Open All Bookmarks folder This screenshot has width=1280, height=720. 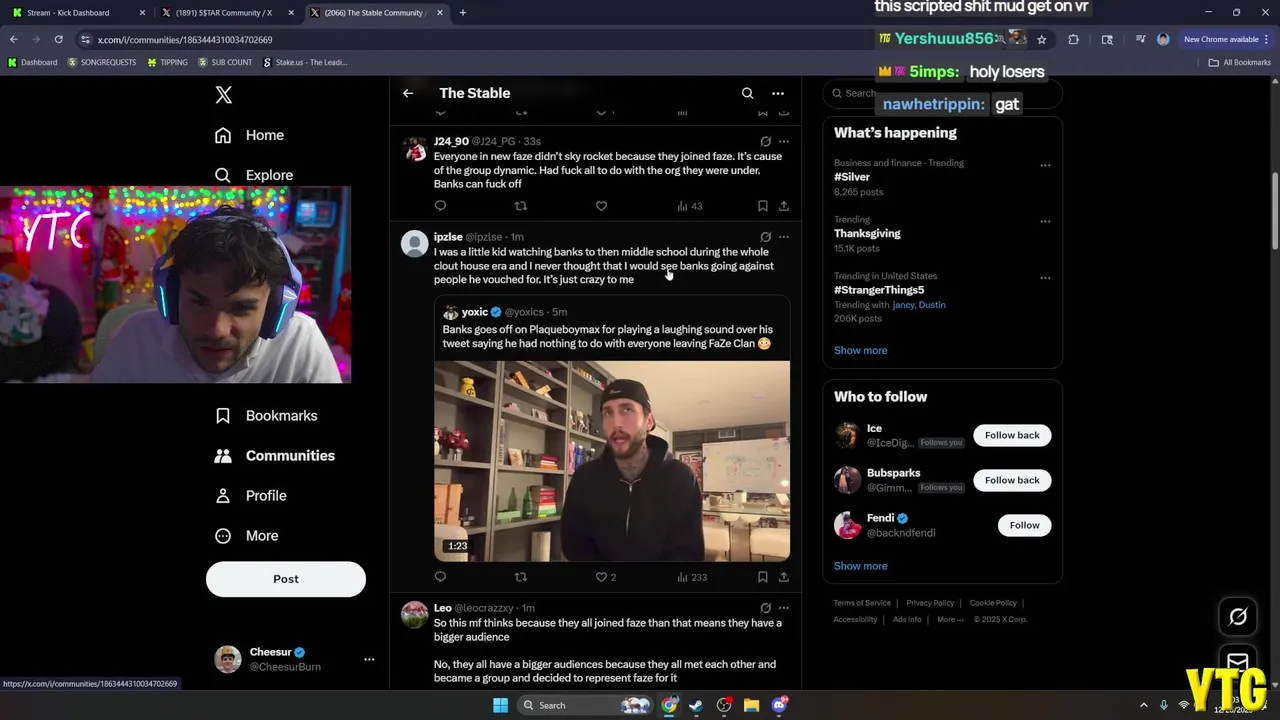(x=1240, y=62)
